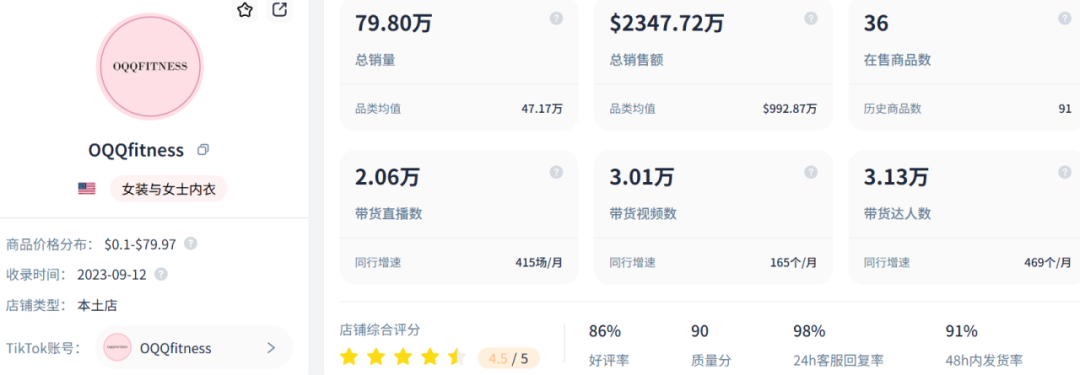The width and height of the screenshot is (1080, 375).
Task: Click the OQQfitness shop title
Action: click(x=136, y=150)
